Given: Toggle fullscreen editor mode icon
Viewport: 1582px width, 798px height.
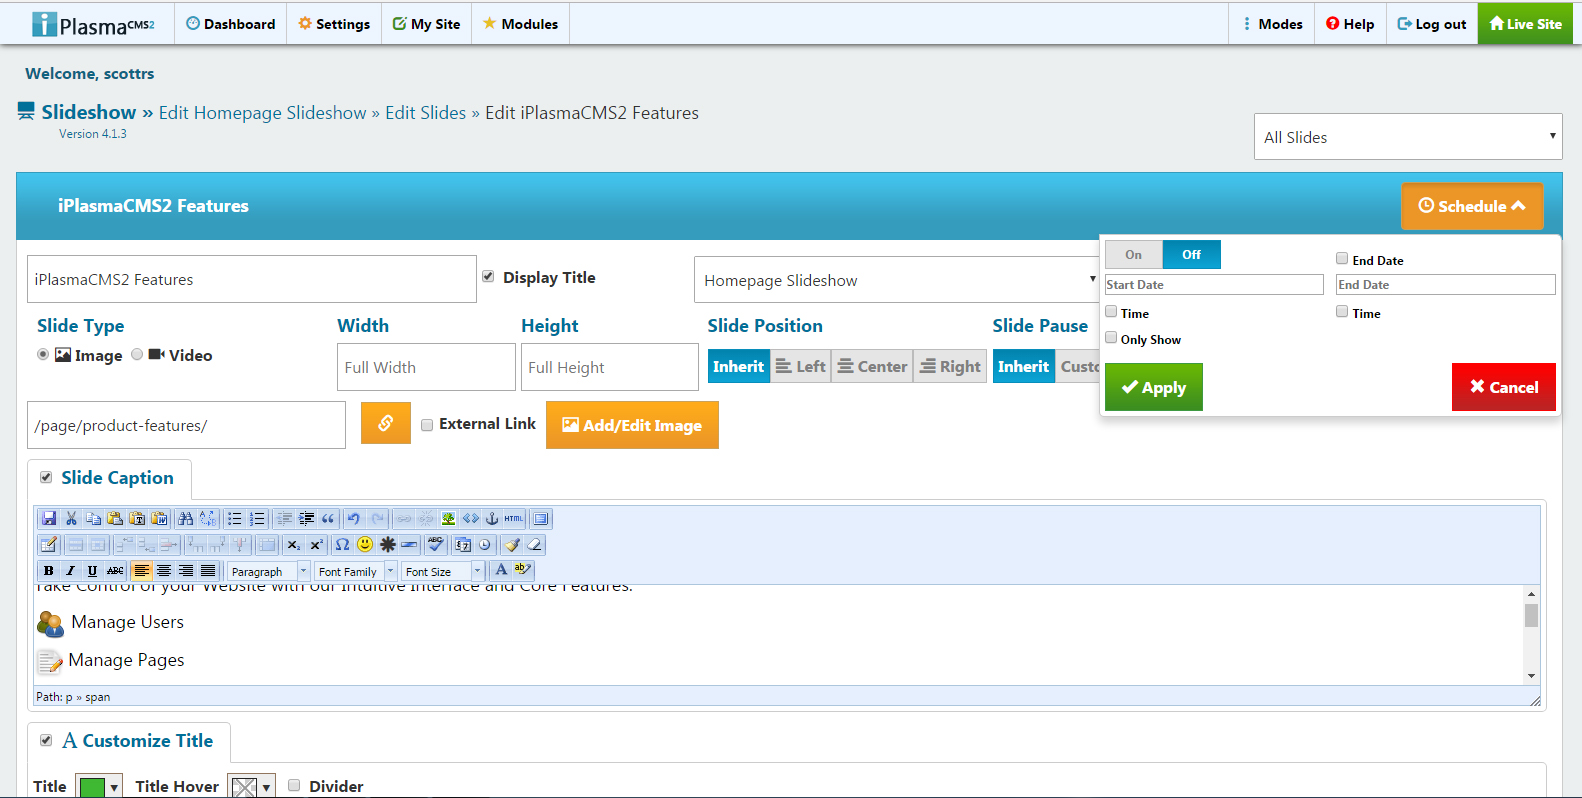Looking at the screenshot, I should [x=540, y=518].
